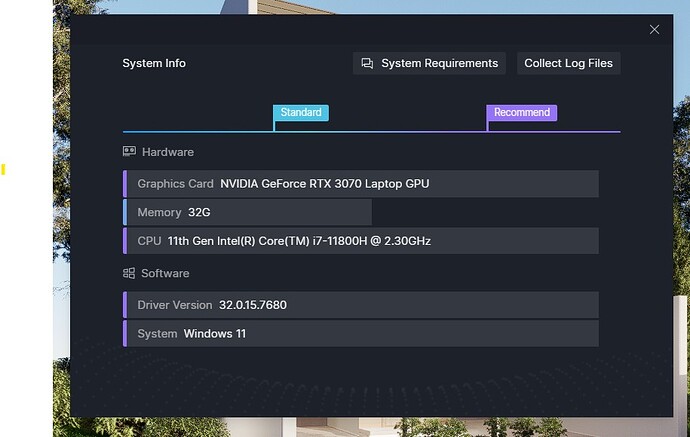Select the Recommend performance marker
The height and width of the screenshot is (437, 690).
pyautogui.click(x=521, y=113)
